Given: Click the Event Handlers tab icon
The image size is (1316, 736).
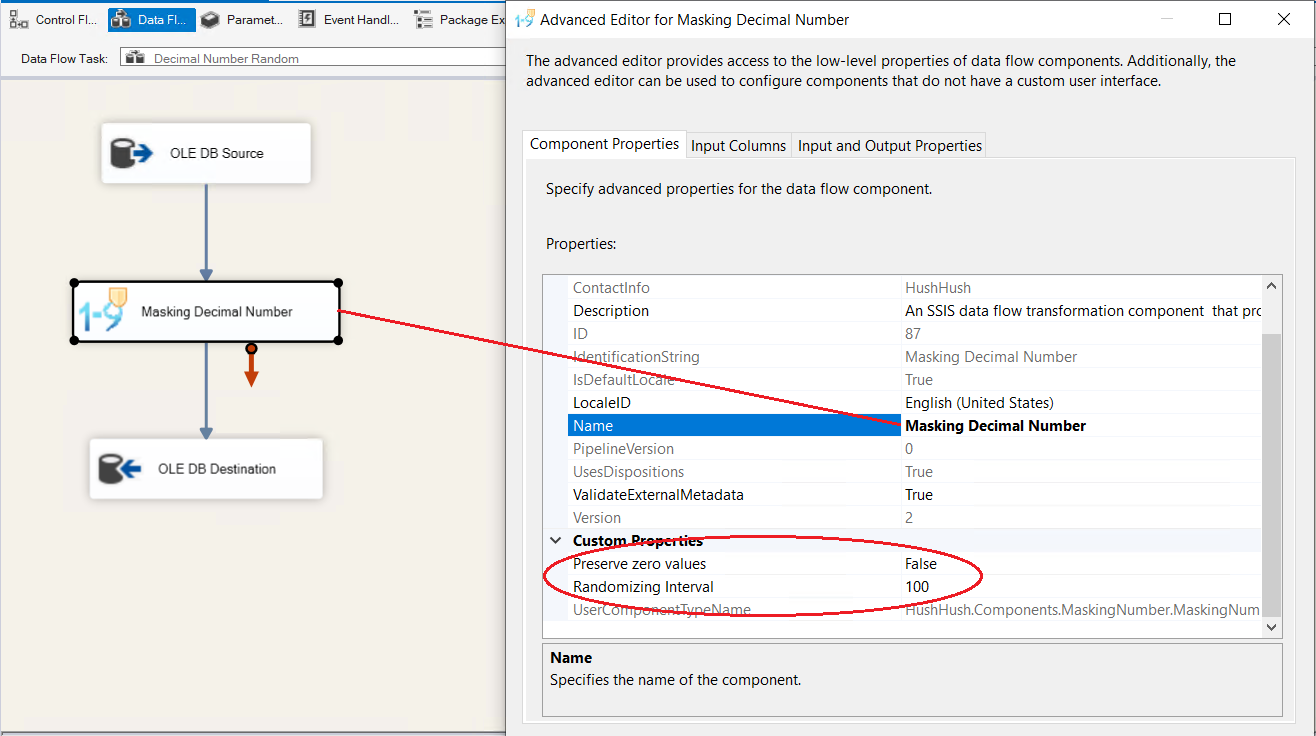Looking at the screenshot, I should click(x=308, y=19).
